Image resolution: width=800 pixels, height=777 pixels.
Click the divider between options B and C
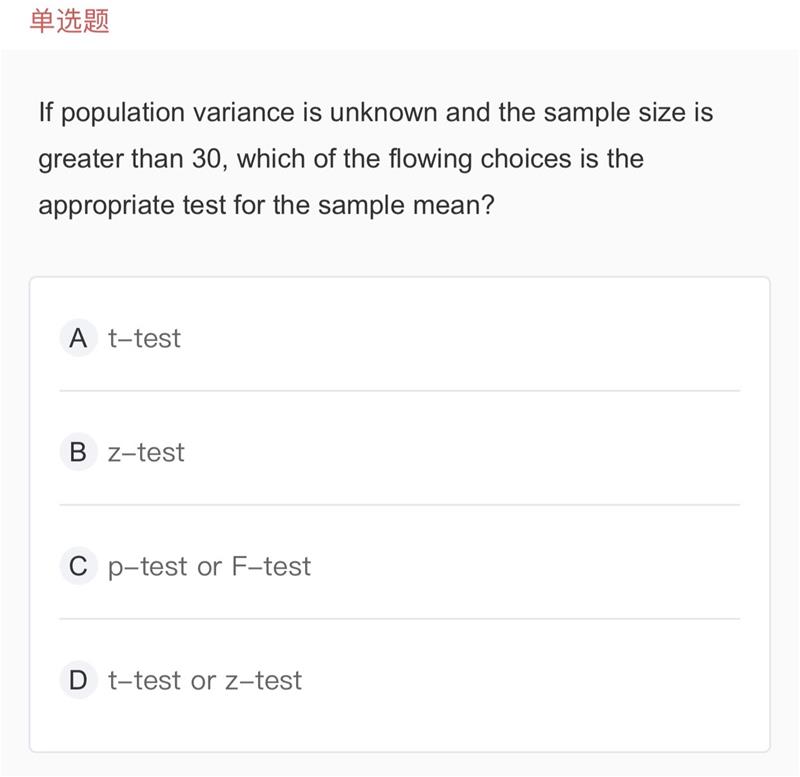[400, 505]
